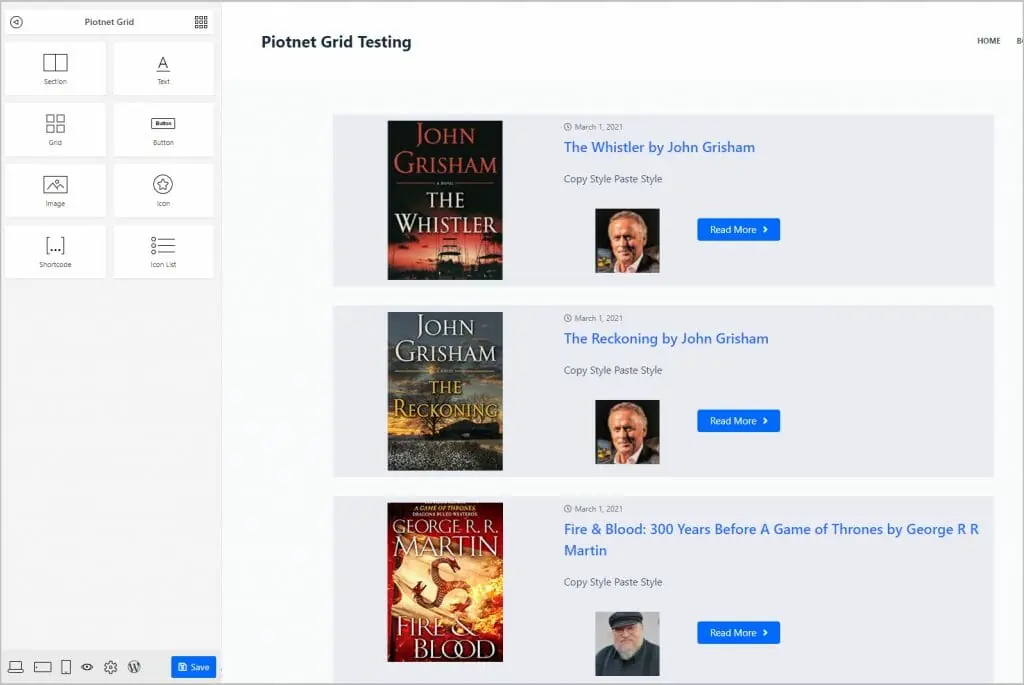Screen dimensions: 1024x685
Task: Select the Shortcode widget
Action: coord(55,251)
